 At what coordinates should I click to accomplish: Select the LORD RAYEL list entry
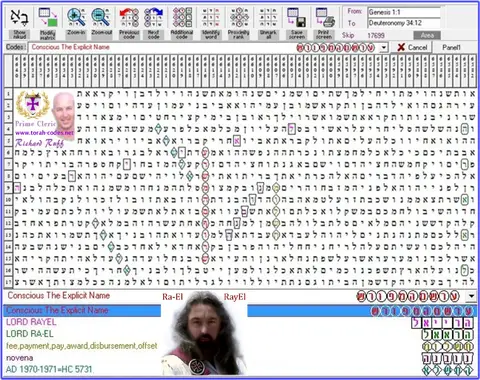pos(31,322)
